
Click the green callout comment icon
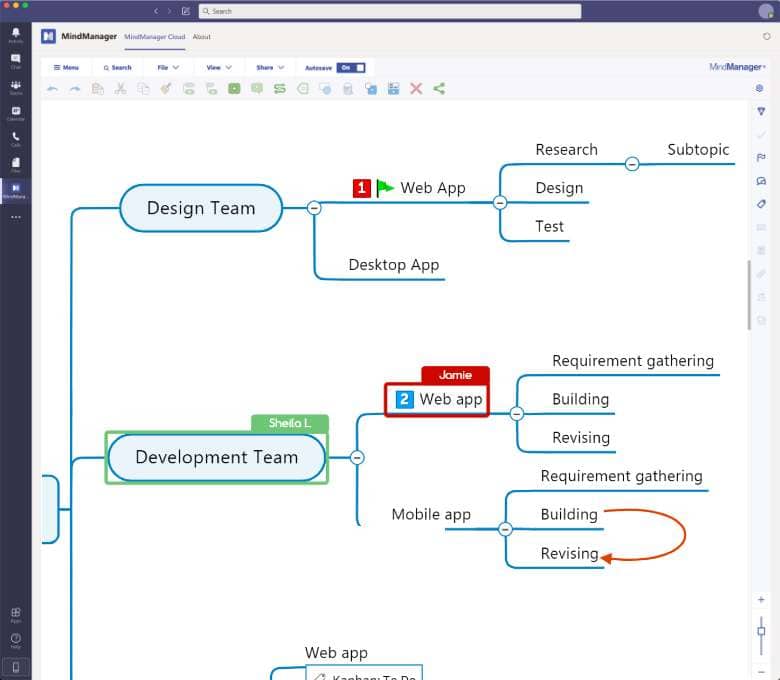click(257, 89)
